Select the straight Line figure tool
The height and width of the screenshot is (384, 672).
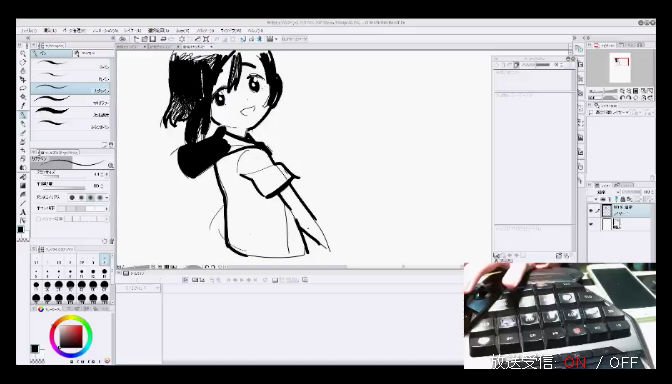(x=23, y=204)
